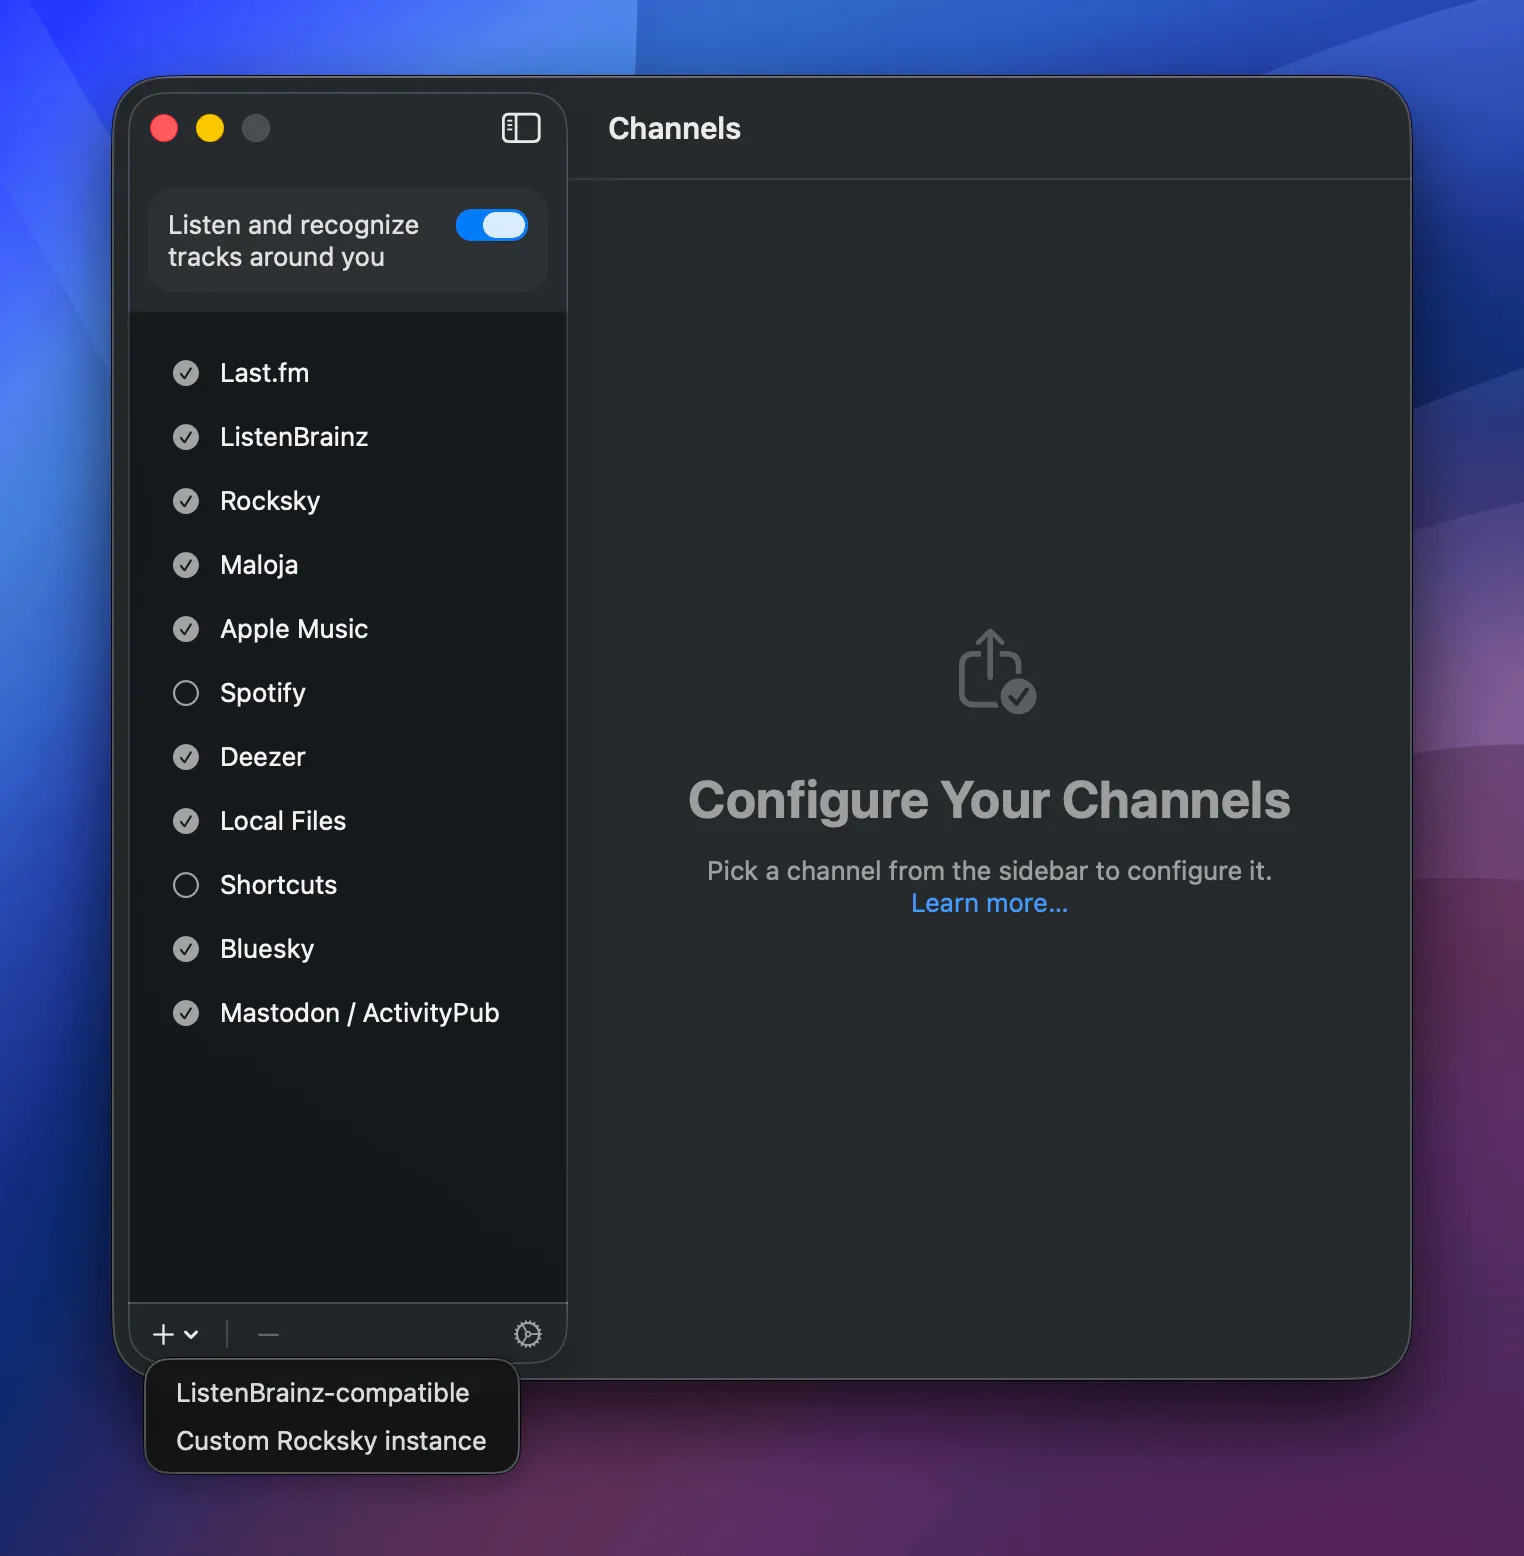Viewport: 1524px width, 1556px height.
Task: Uncheck the Mastodon / ActivityPub checkmark
Action: pos(186,1013)
